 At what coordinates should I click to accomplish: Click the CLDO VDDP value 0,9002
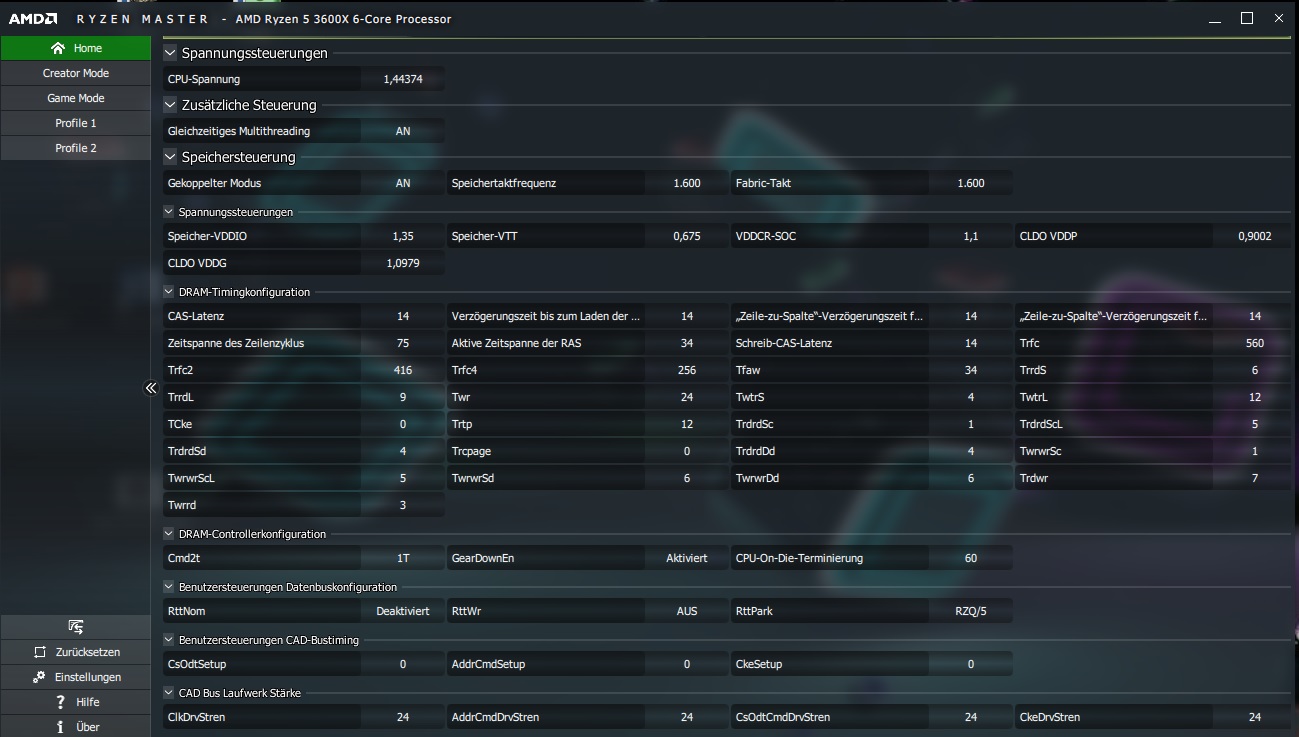click(x=1255, y=237)
